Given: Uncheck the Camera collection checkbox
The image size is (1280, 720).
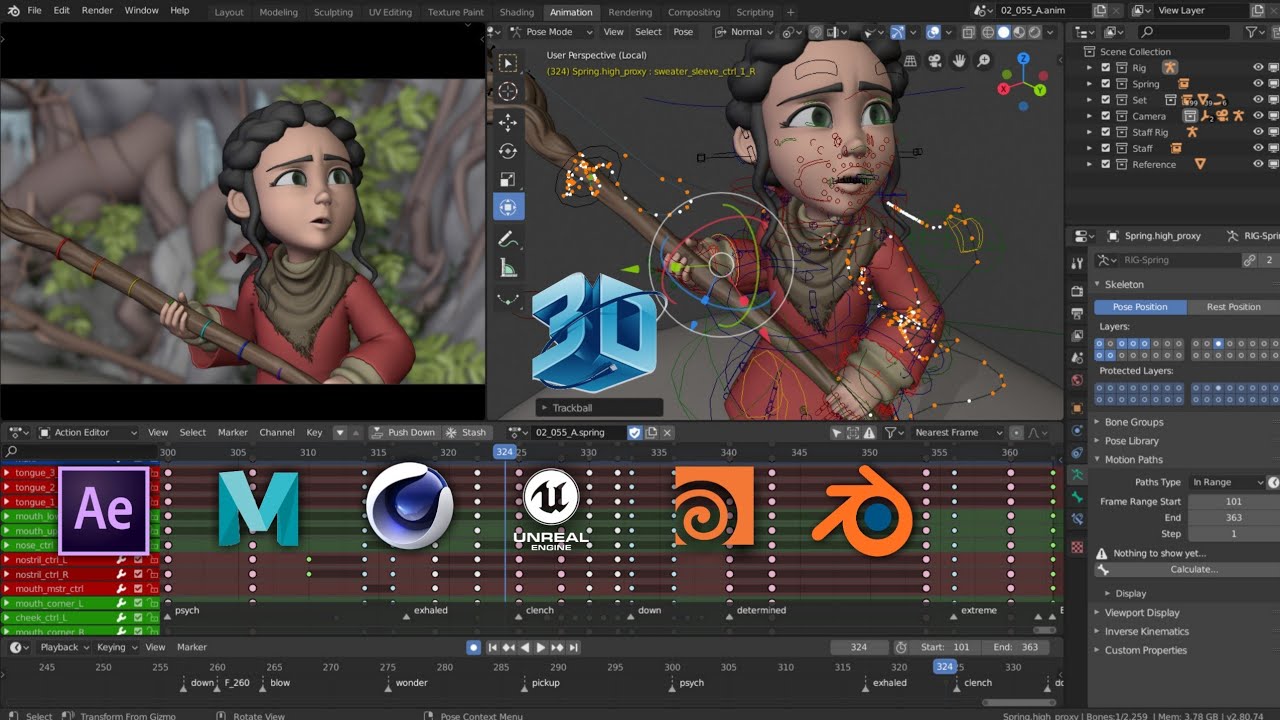Looking at the screenshot, I should click(x=1106, y=116).
